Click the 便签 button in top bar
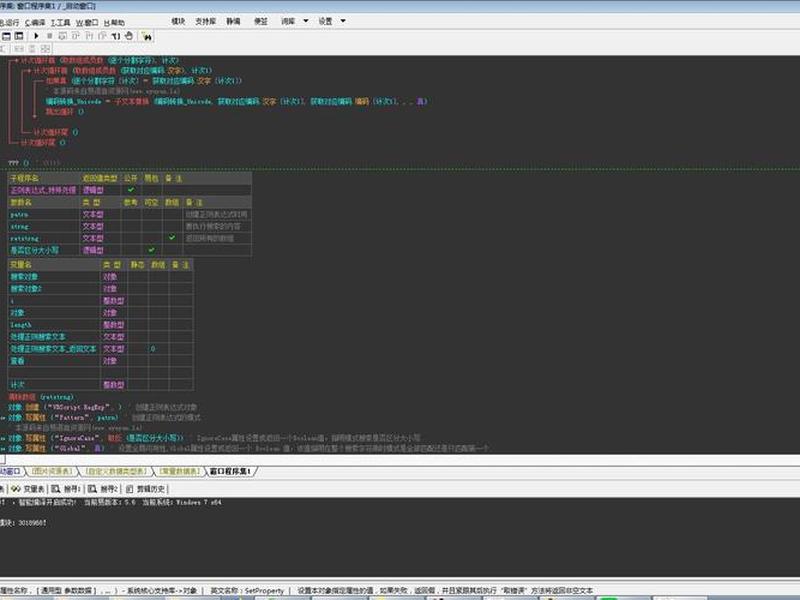Image resolution: width=800 pixels, height=600 pixels. 261,21
